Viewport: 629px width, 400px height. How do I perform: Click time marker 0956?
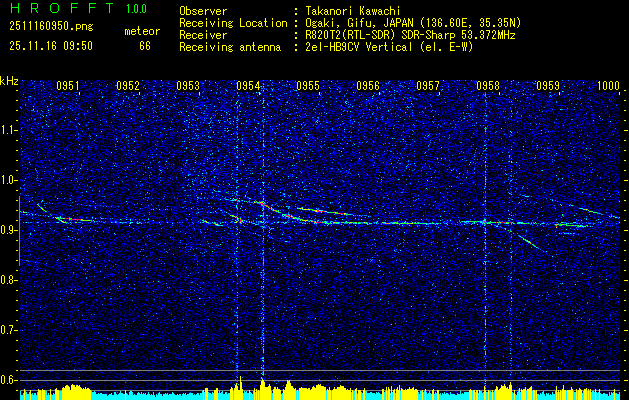[x=368, y=85]
